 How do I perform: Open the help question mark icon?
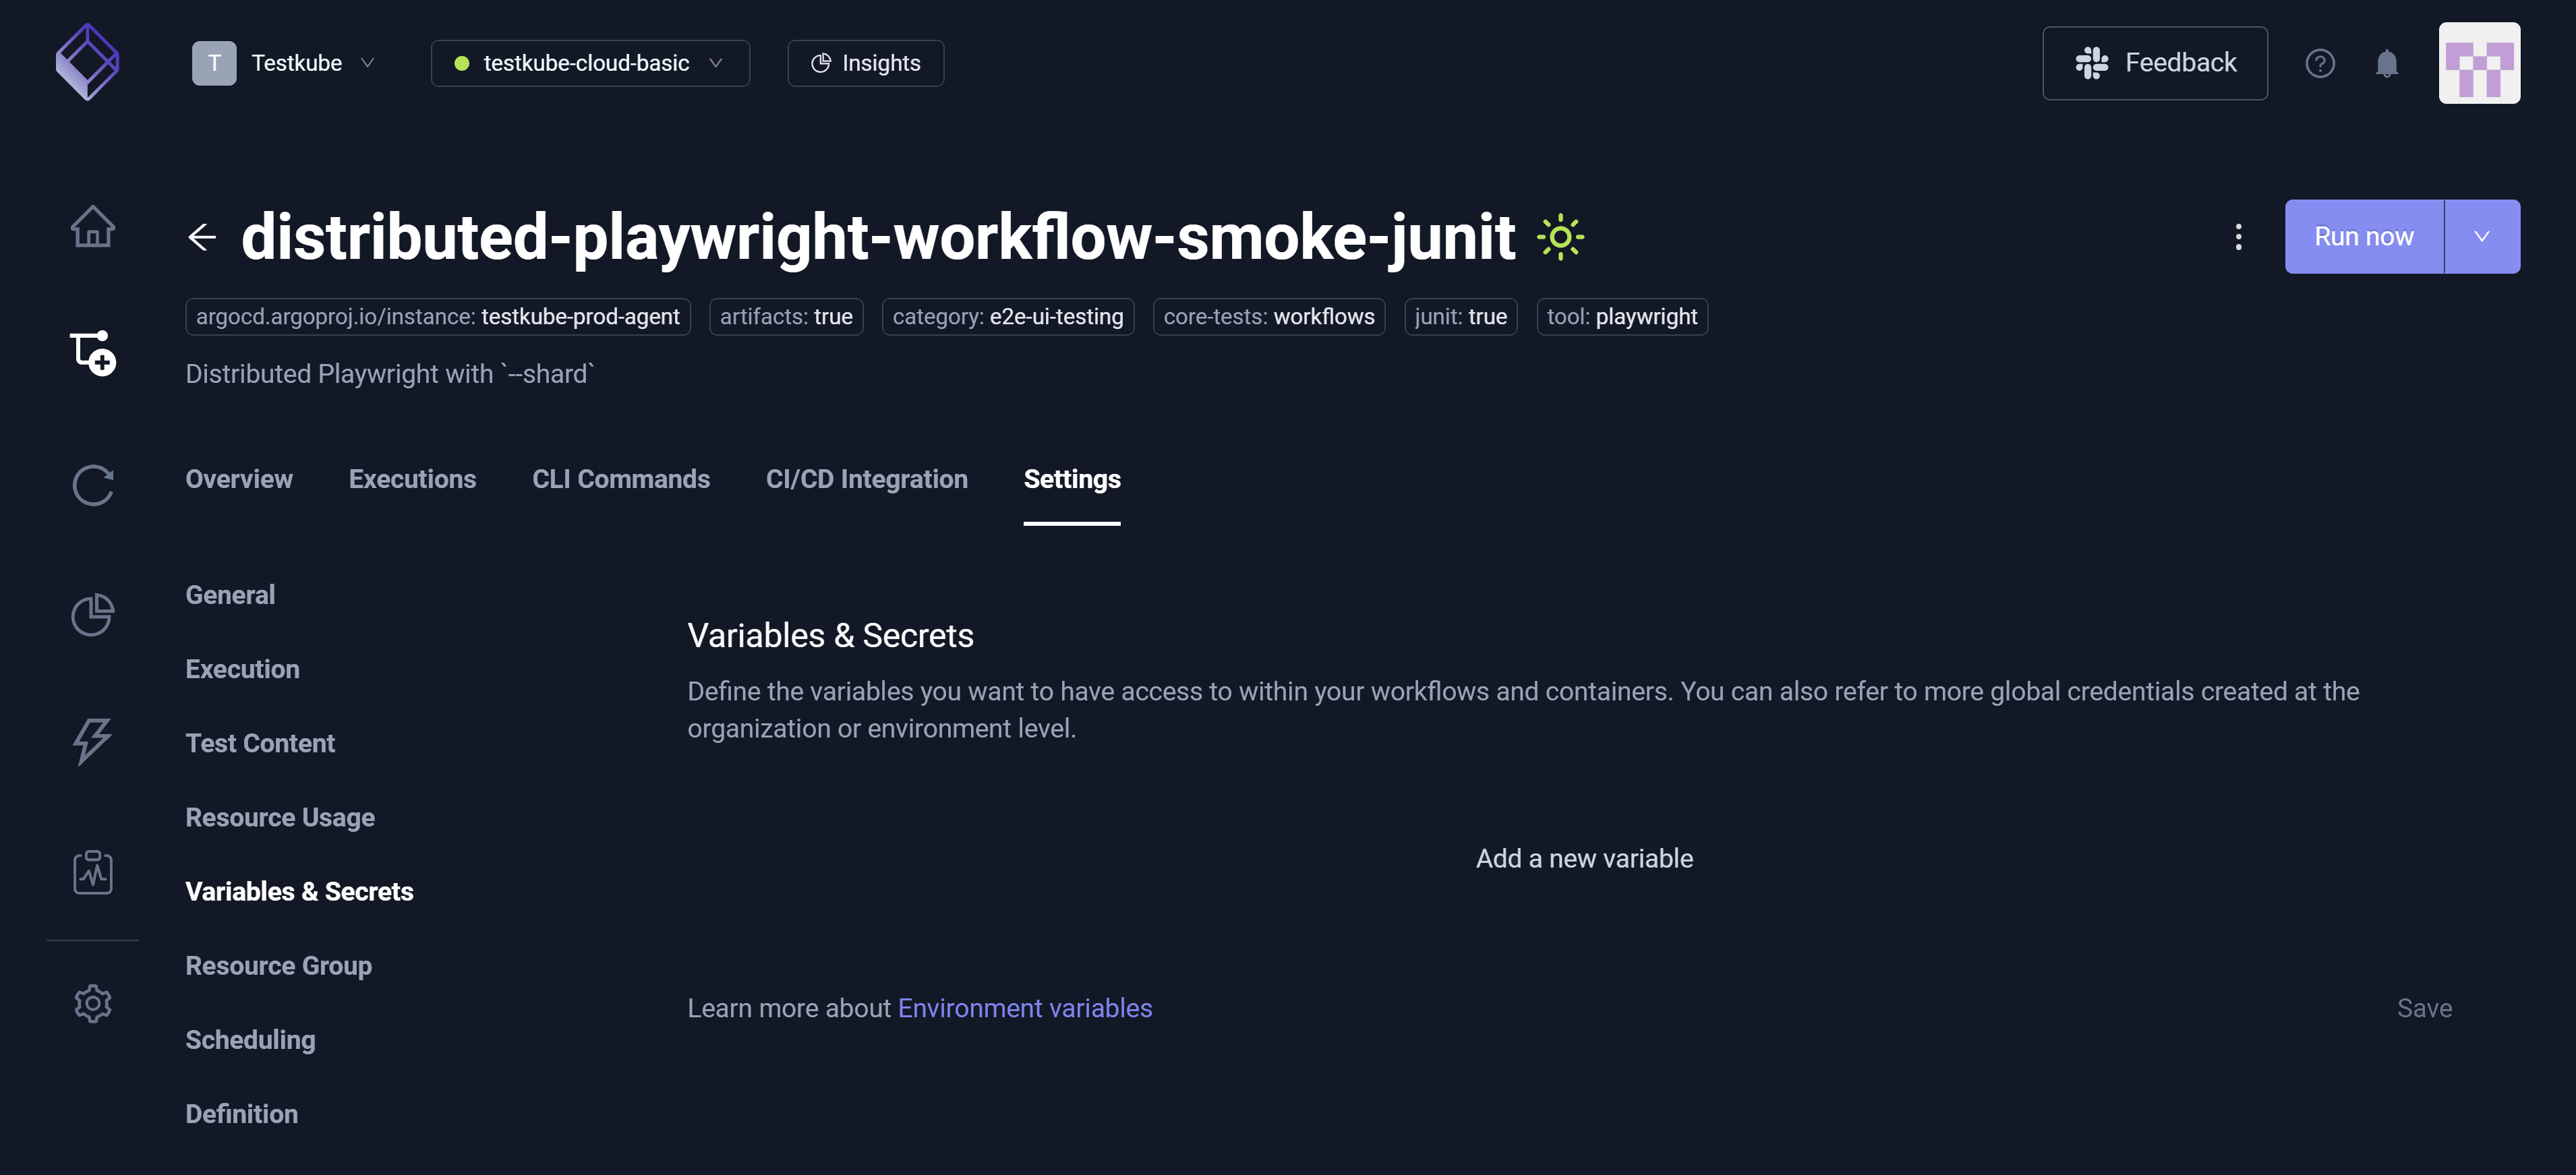tap(2319, 63)
